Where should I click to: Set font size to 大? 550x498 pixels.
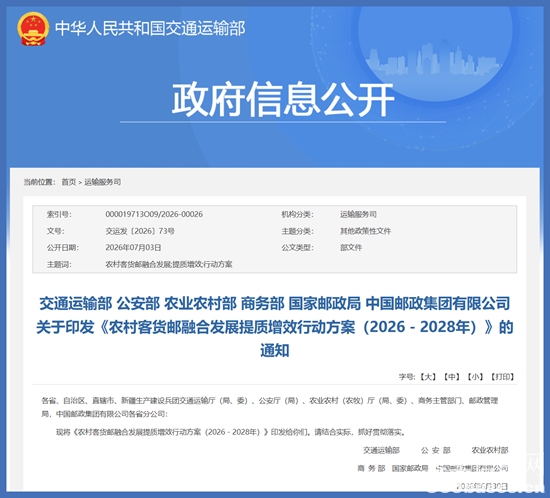click(428, 377)
